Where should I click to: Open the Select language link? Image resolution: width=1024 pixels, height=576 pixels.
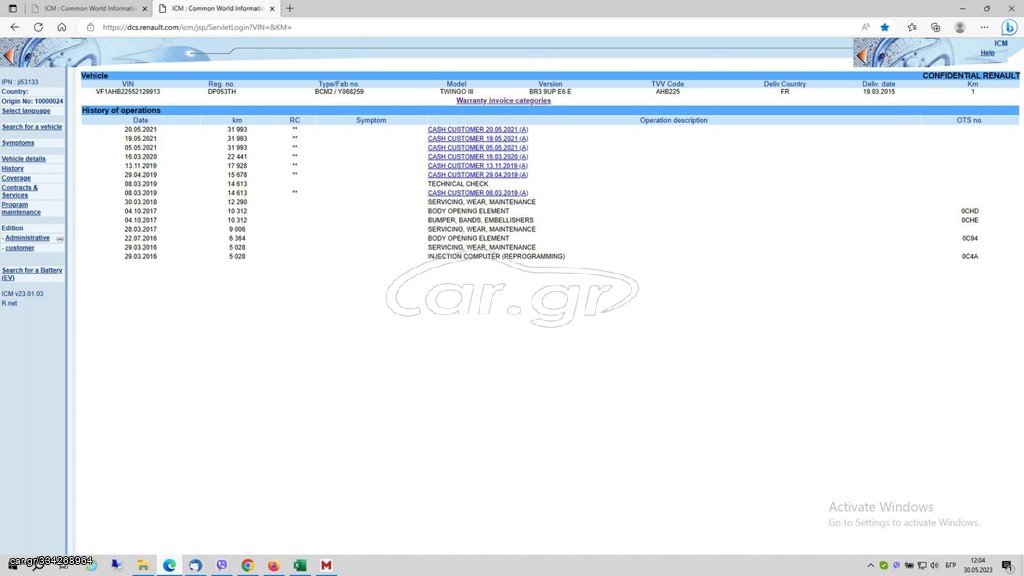tap(26, 111)
